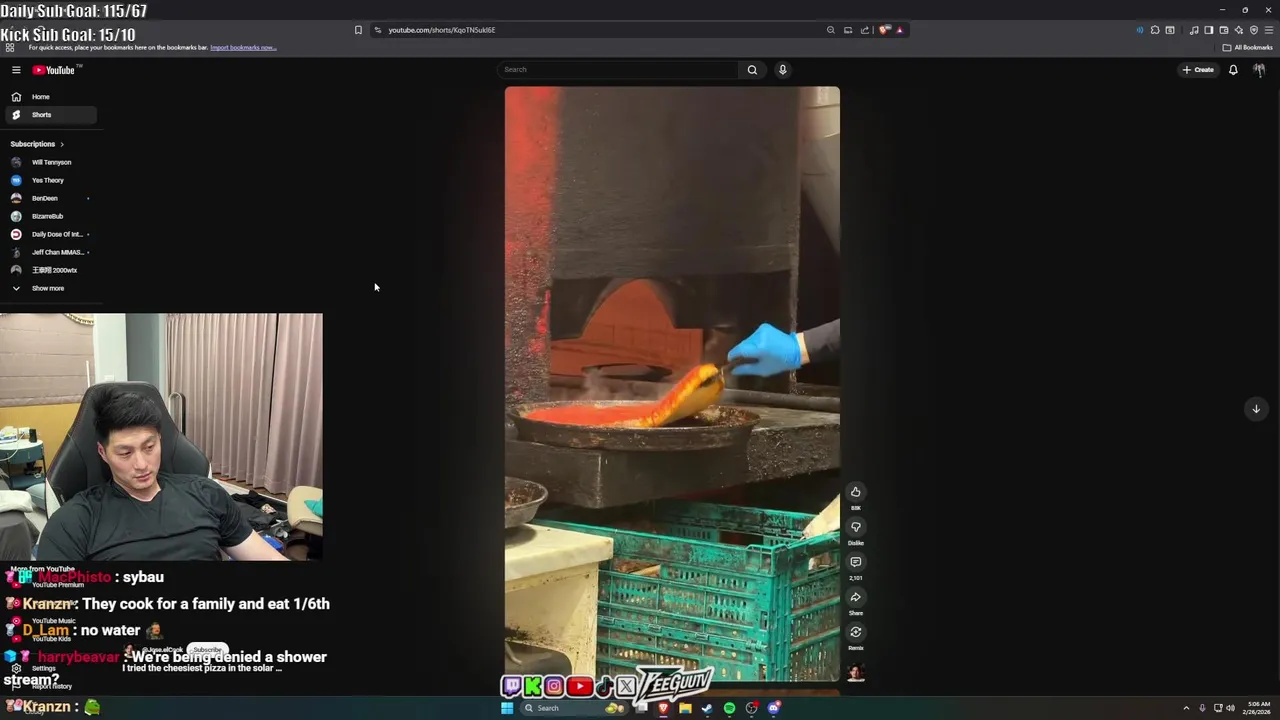Viewport: 1280px width, 720px height.
Task: Open the Will Tennyson subscription channel
Action: pyautogui.click(x=50, y=162)
